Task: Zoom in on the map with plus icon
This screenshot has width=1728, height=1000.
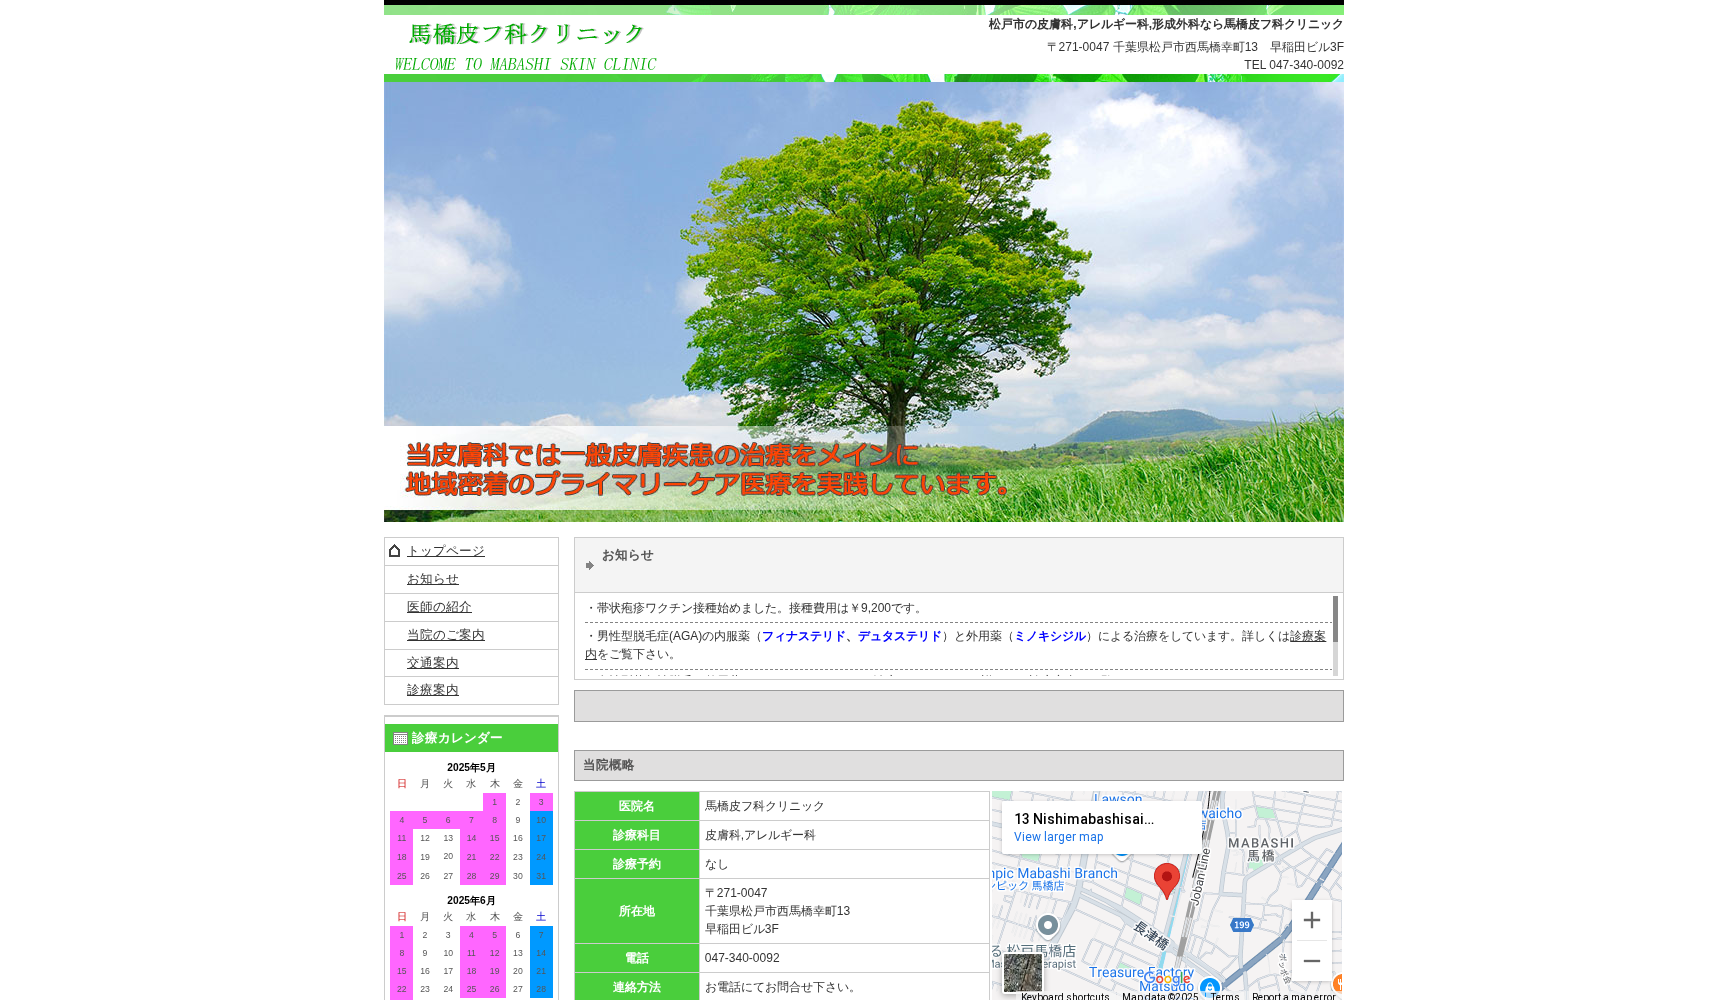Action: point(1312,920)
